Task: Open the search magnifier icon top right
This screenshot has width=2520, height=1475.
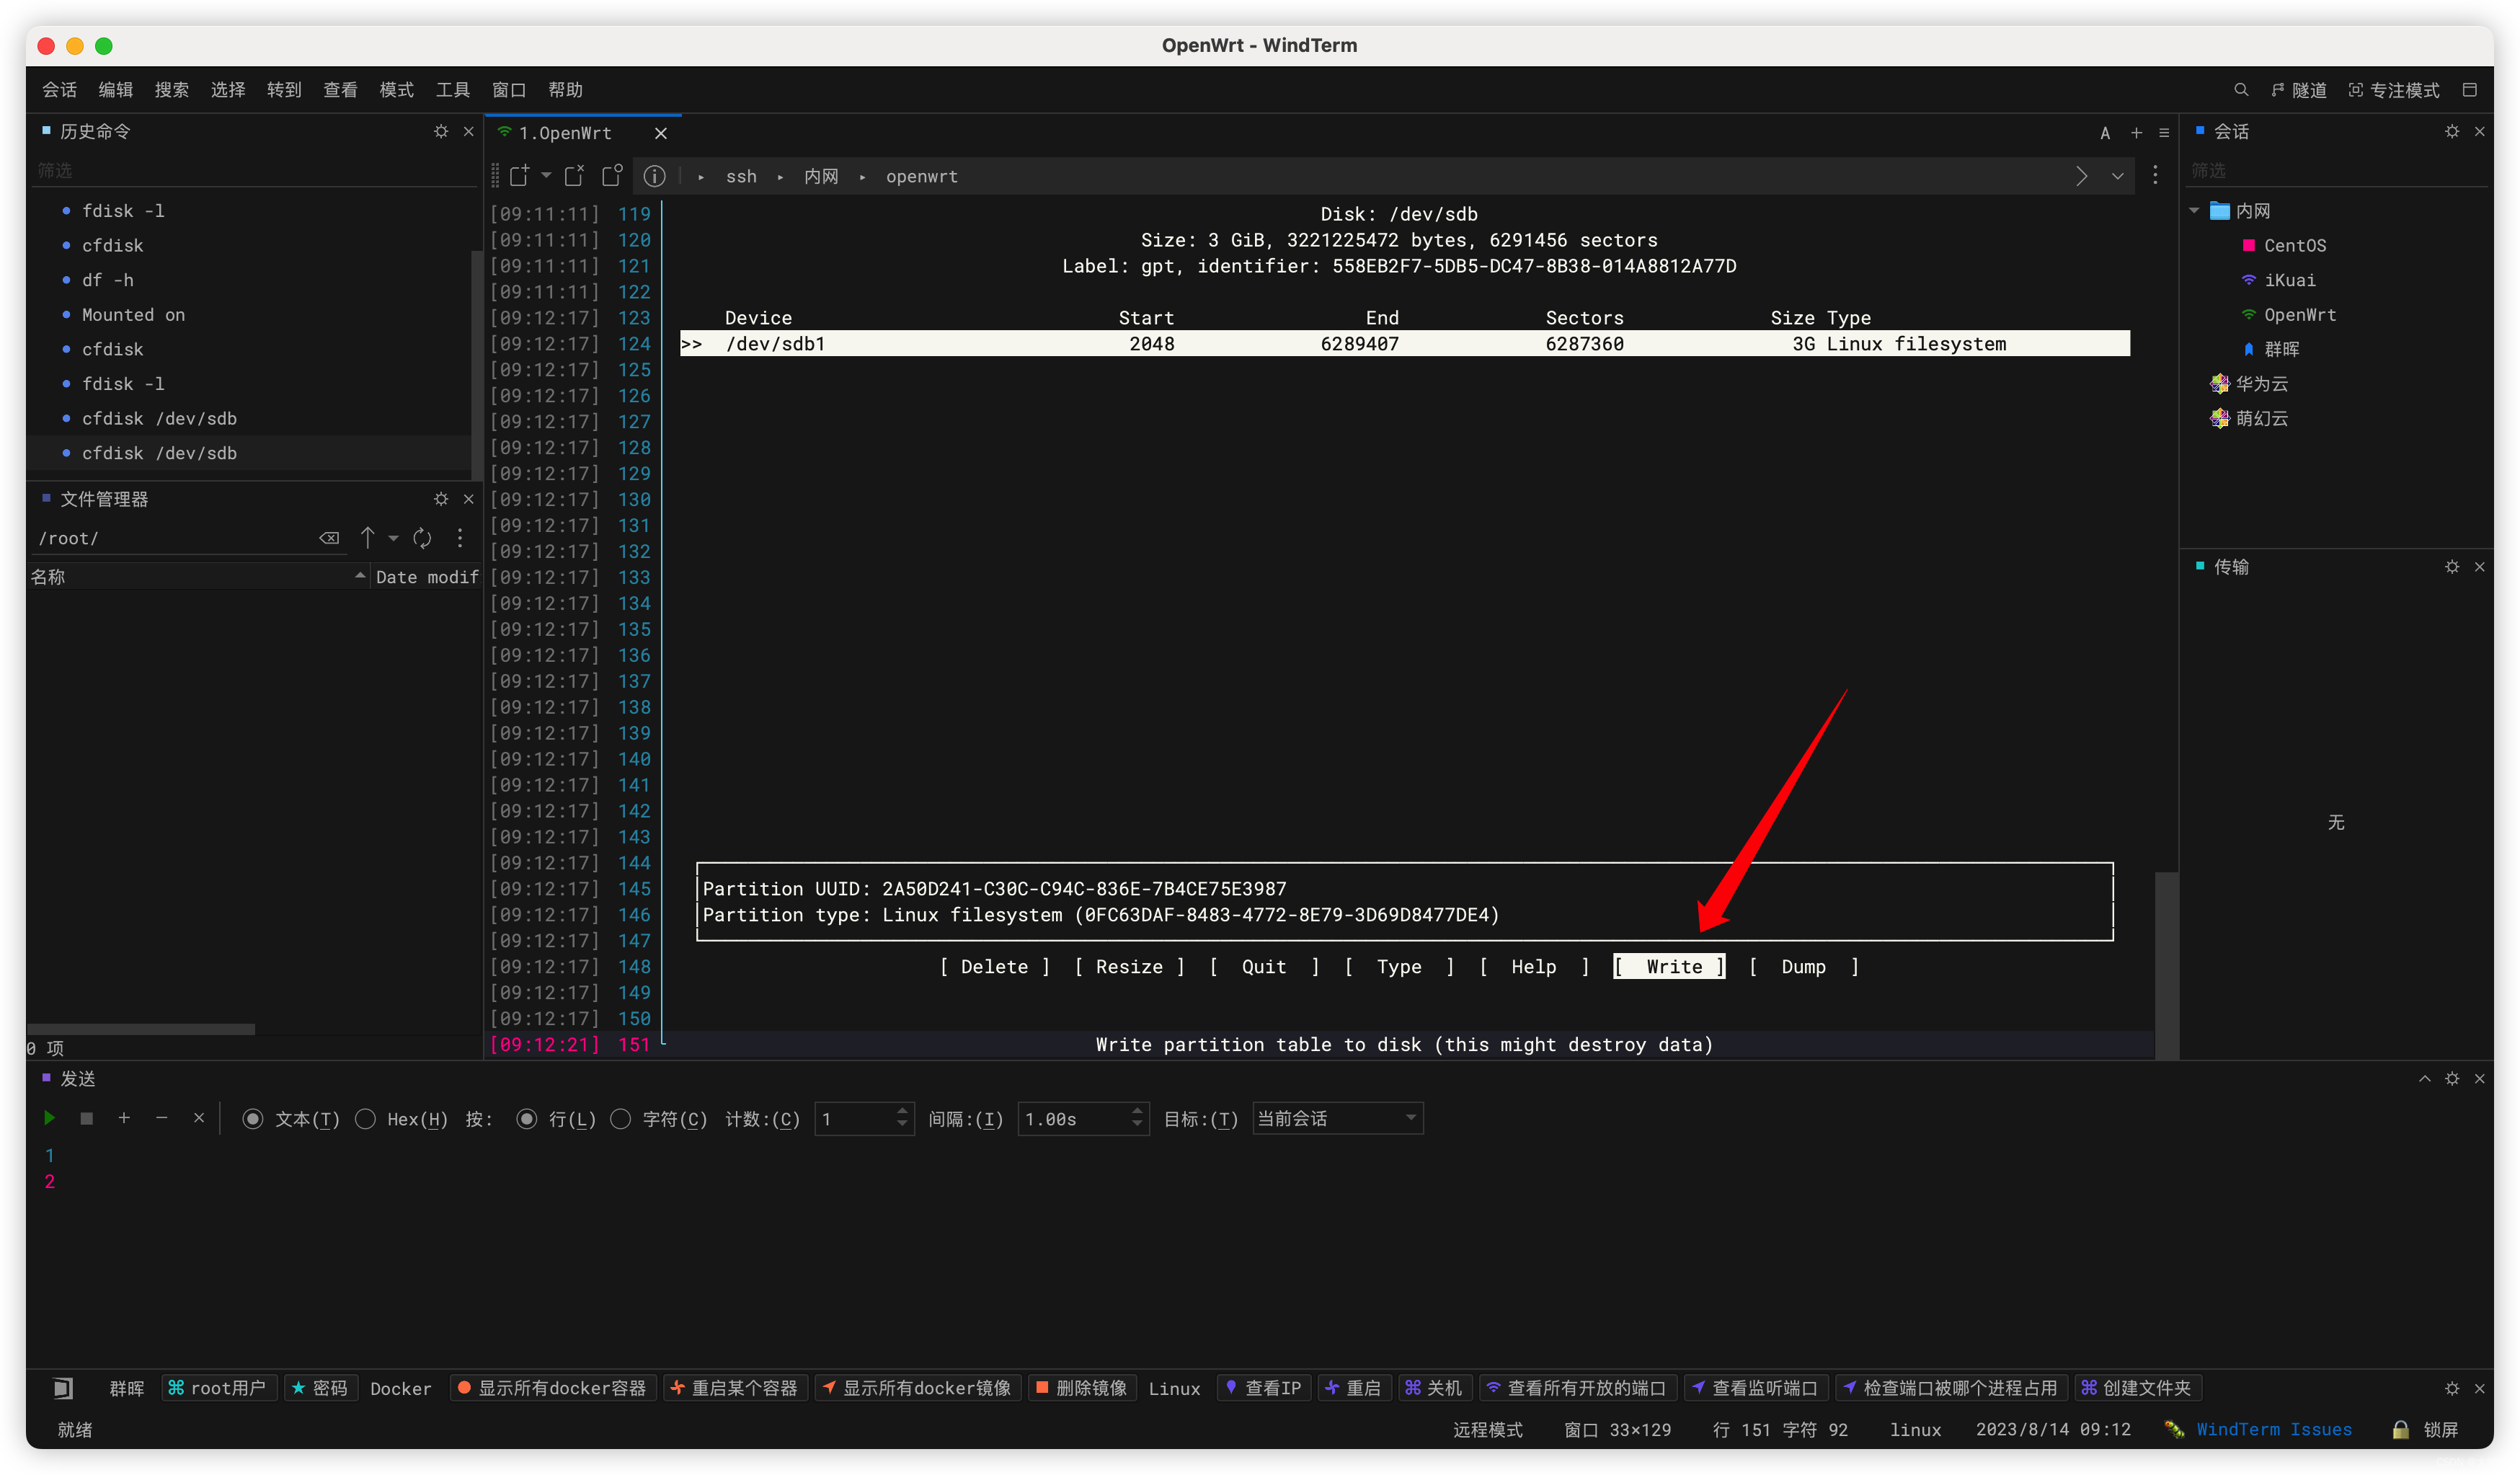Action: point(2240,90)
